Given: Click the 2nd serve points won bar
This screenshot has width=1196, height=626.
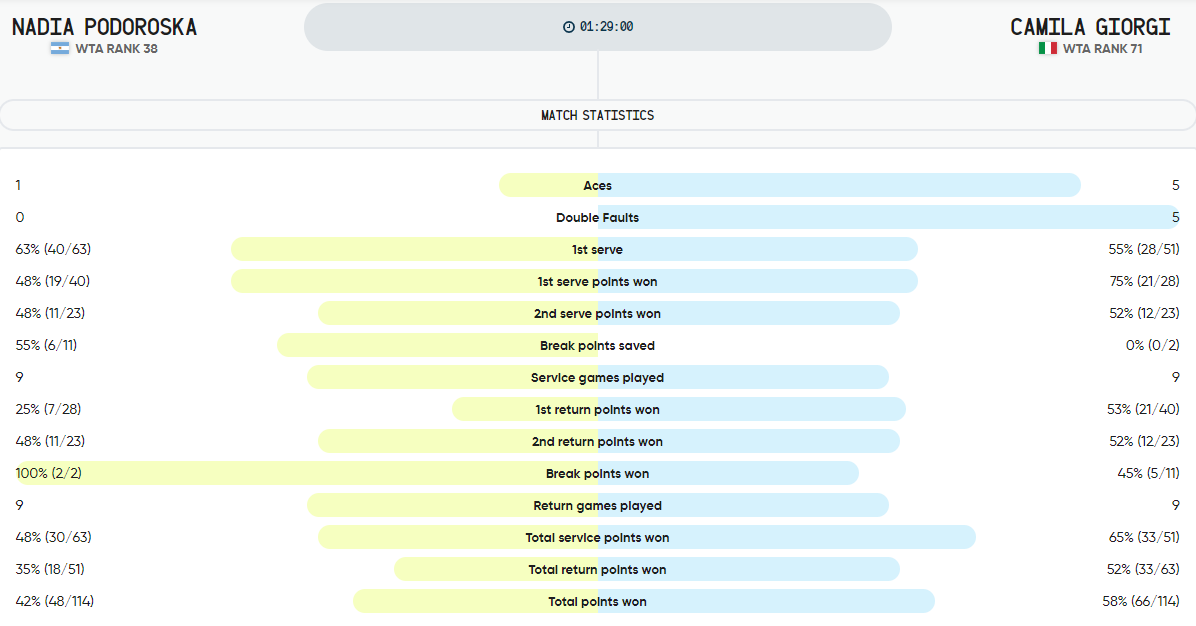Looking at the screenshot, I should (609, 313).
